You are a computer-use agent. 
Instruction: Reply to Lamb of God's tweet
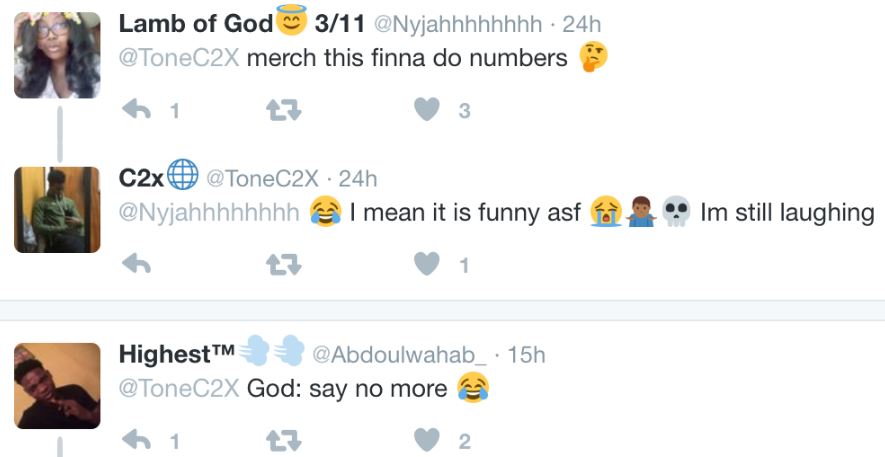tap(137, 109)
